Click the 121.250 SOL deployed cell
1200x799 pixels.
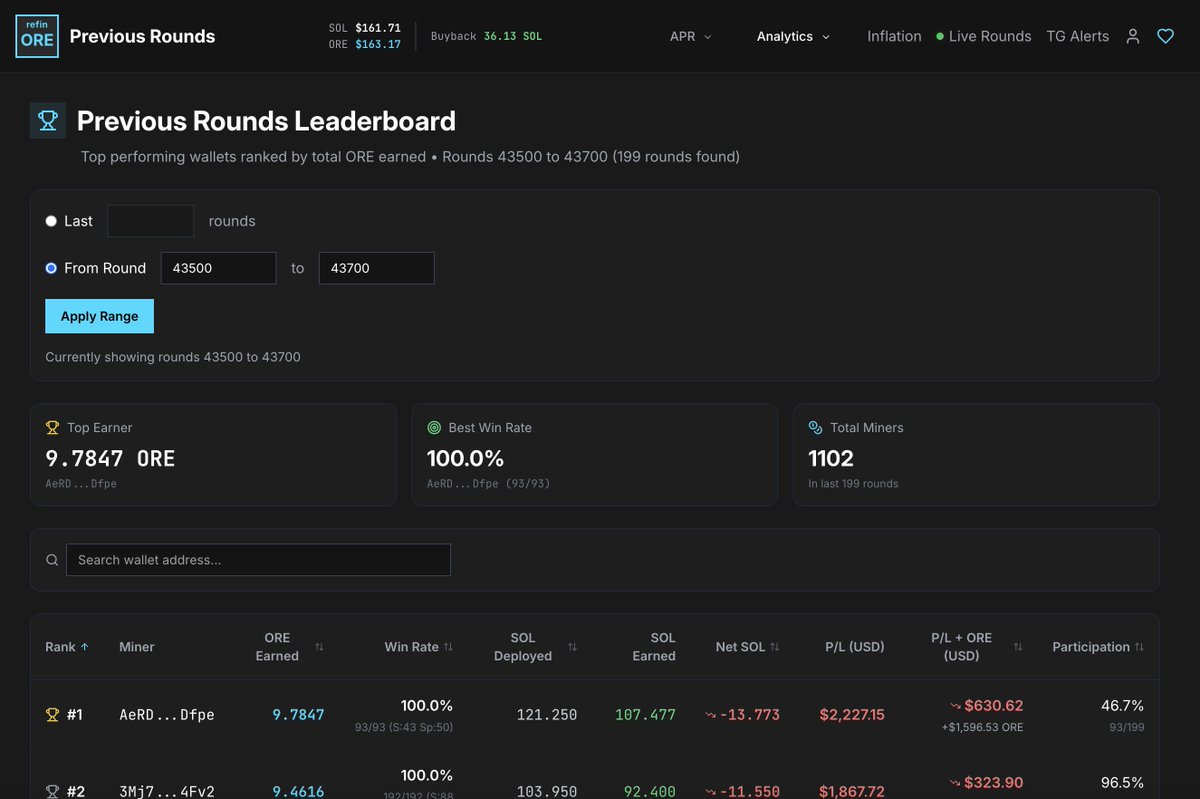point(547,715)
